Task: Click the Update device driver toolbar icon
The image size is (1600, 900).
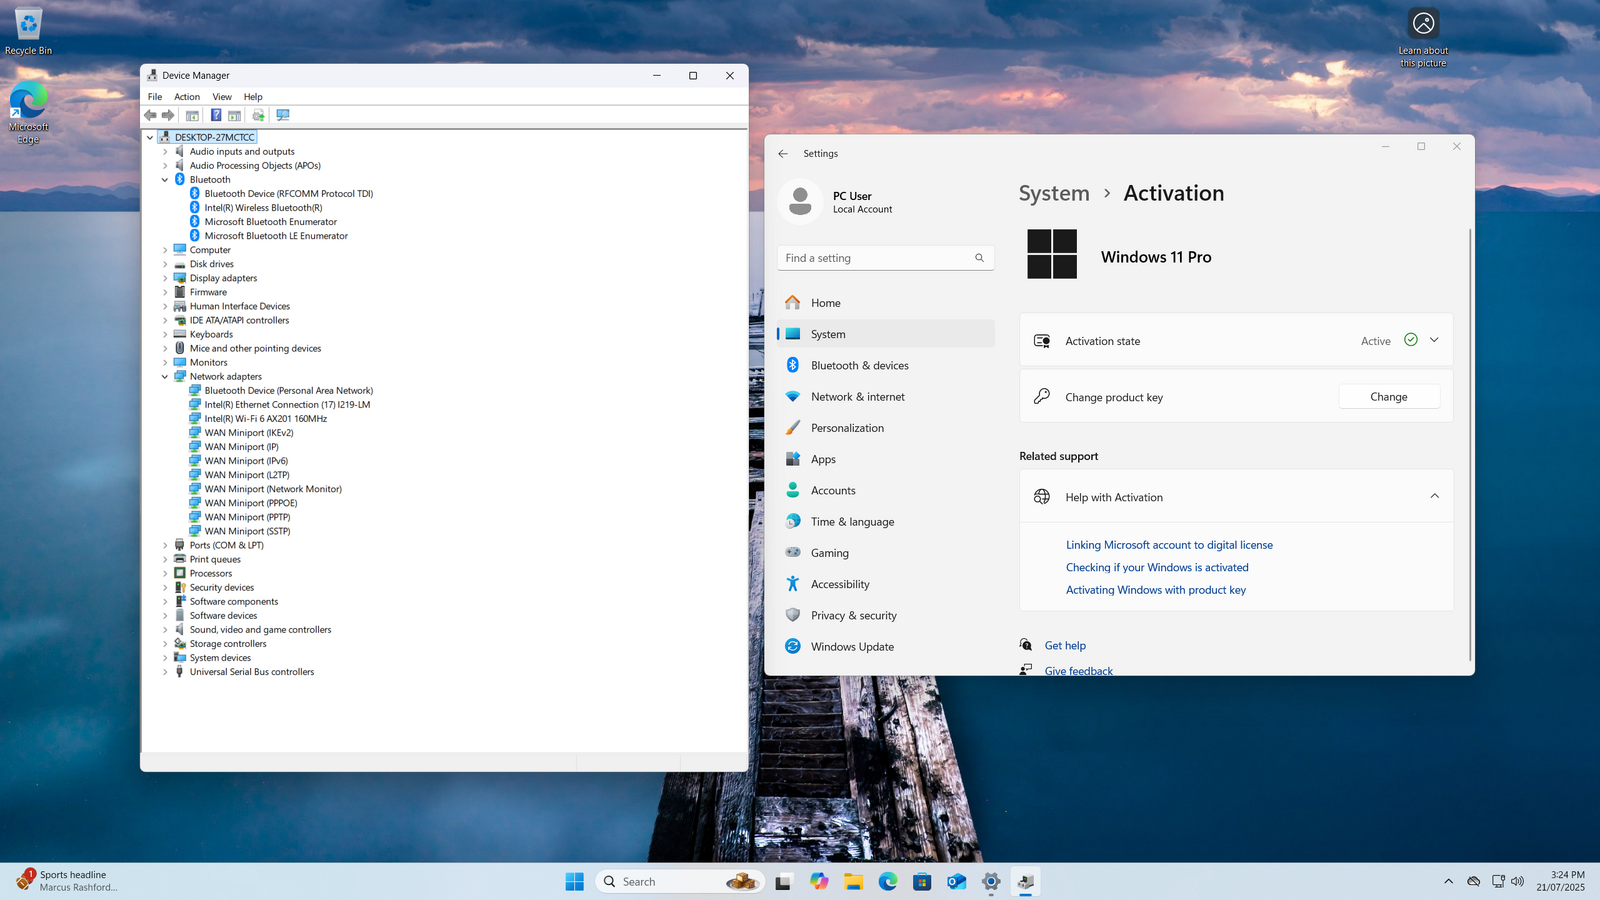Action: (258, 115)
